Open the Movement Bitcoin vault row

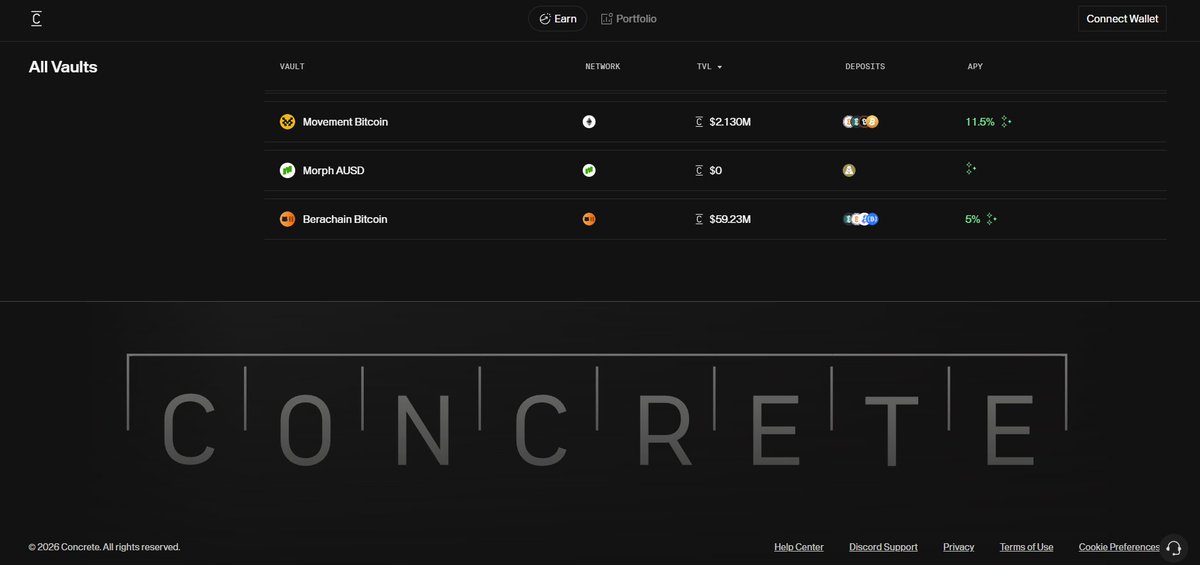715,122
